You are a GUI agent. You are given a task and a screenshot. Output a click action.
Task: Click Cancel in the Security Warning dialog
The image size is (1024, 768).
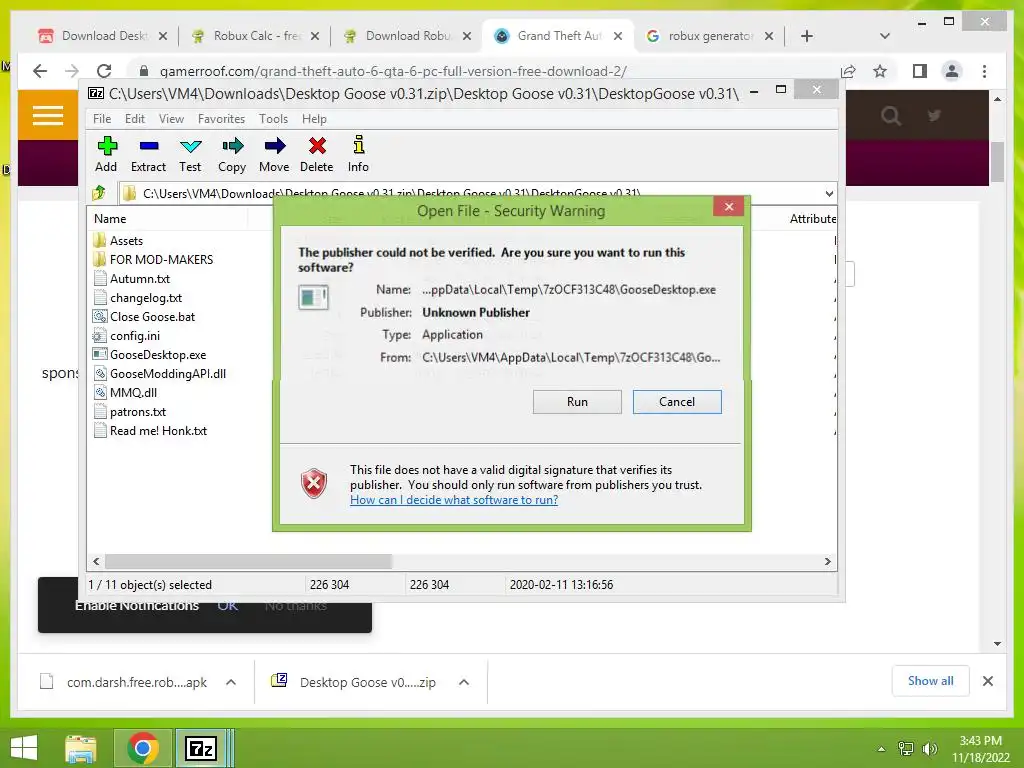pyautogui.click(x=677, y=402)
